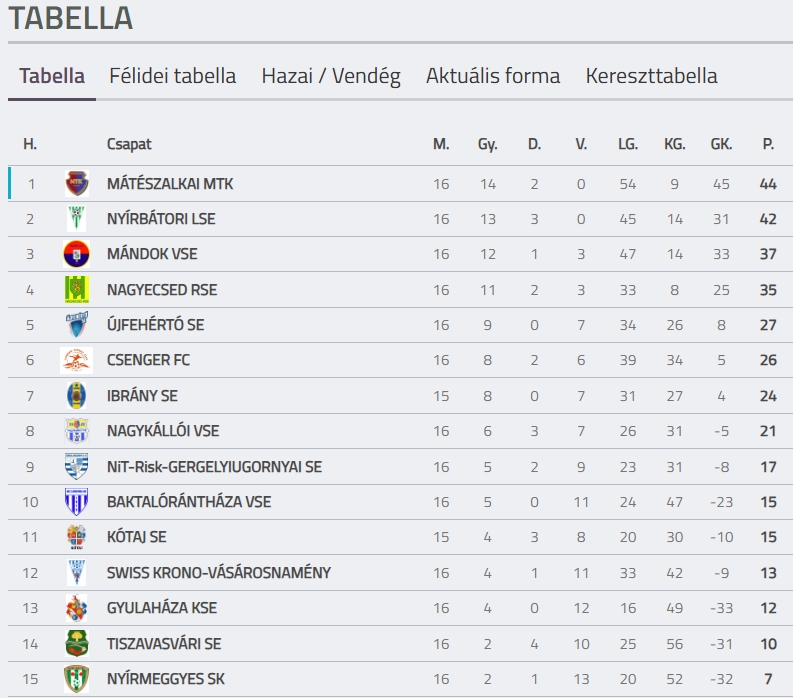The width and height of the screenshot is (793, 698).
Task: Click the Mátészalkai MTK club crest
Action: tap(77, 184)
